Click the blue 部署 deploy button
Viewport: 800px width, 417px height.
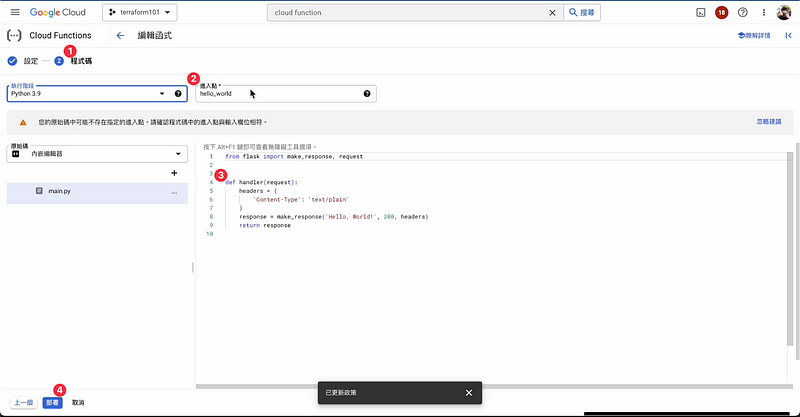(x=52, y=403)
